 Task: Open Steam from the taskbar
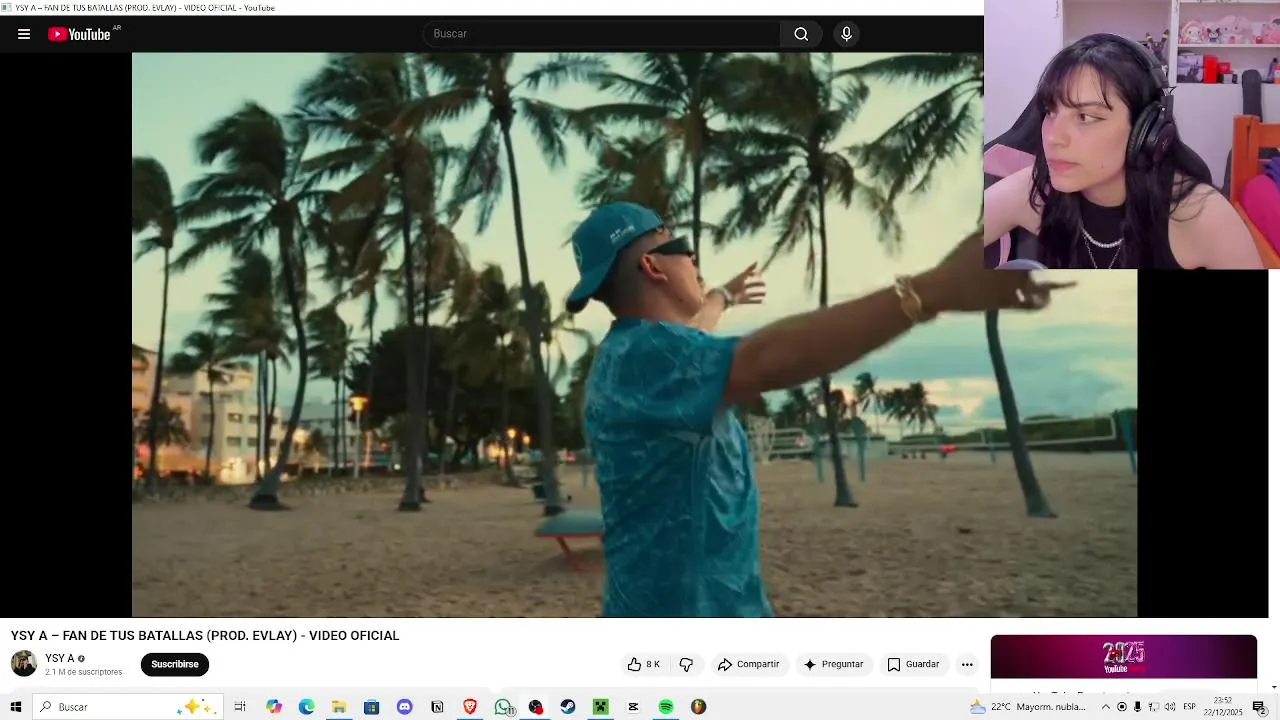pyautogui.click(x=568, y=707)
